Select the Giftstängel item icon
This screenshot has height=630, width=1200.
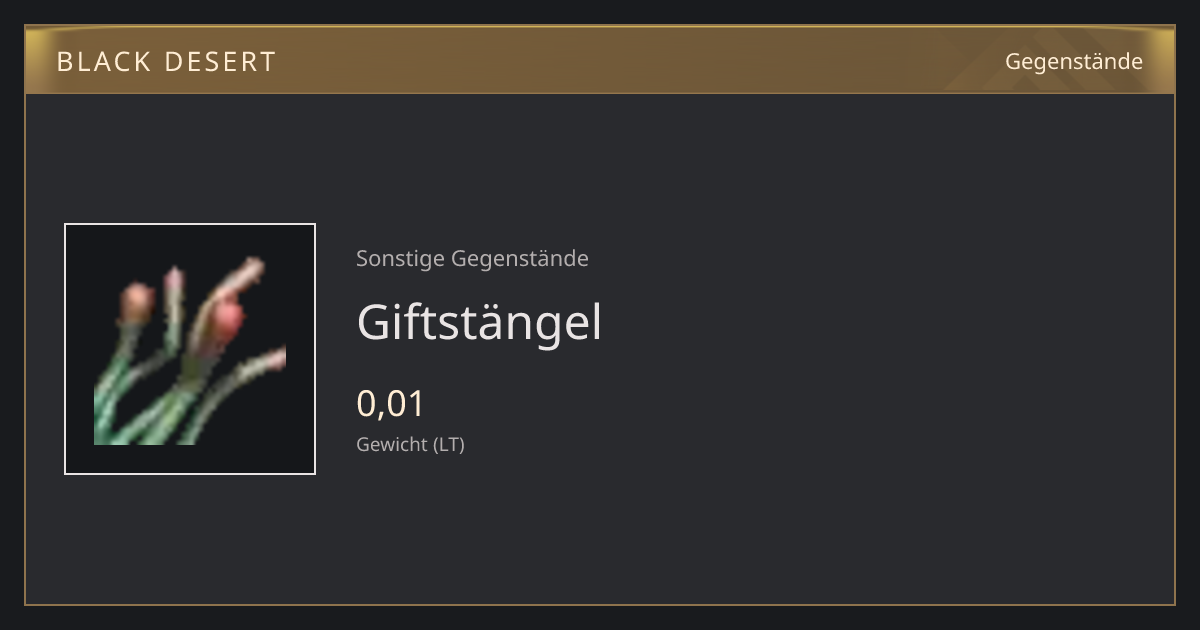(190, 349)
